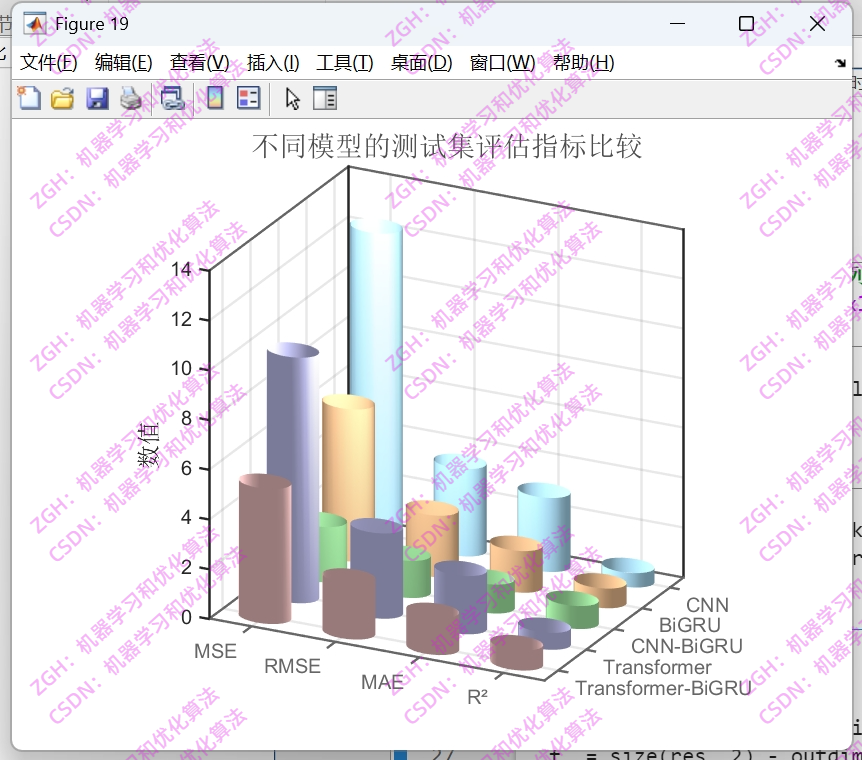
Task: Open the 查看 menu
Action: pyautogui.click(x=198, y=62)
